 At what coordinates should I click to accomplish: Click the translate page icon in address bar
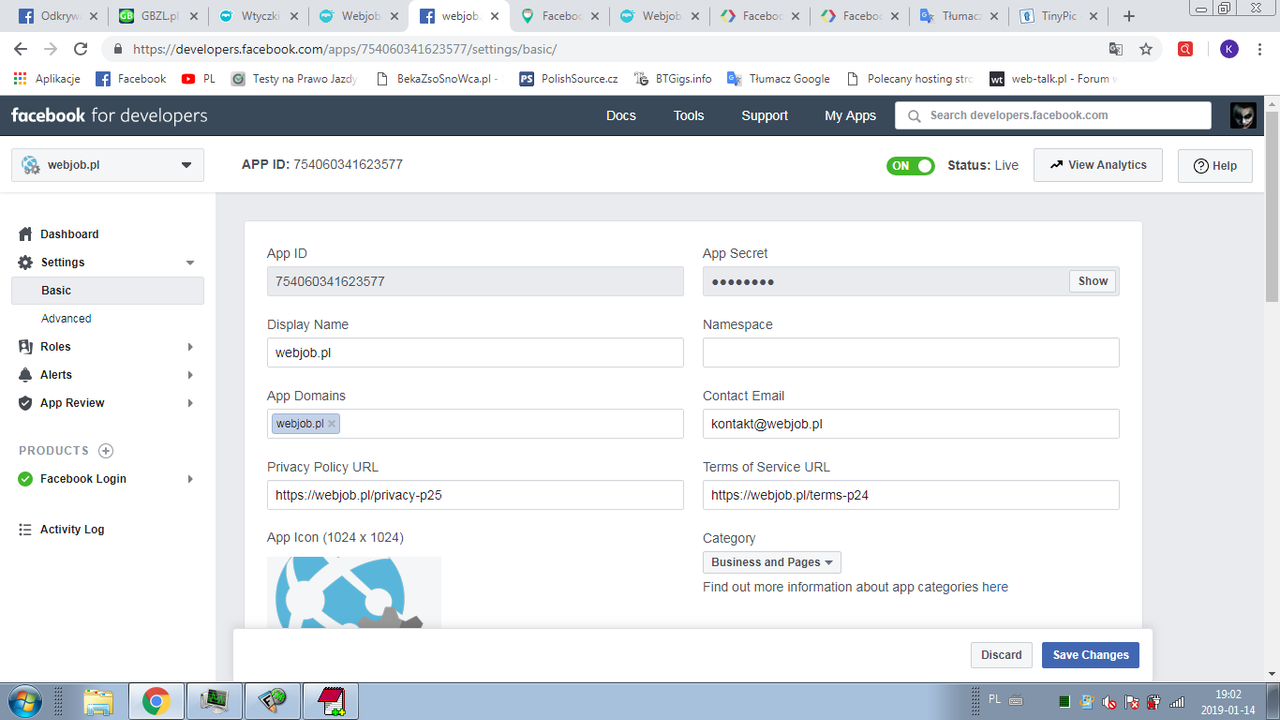pos(1116,49)
